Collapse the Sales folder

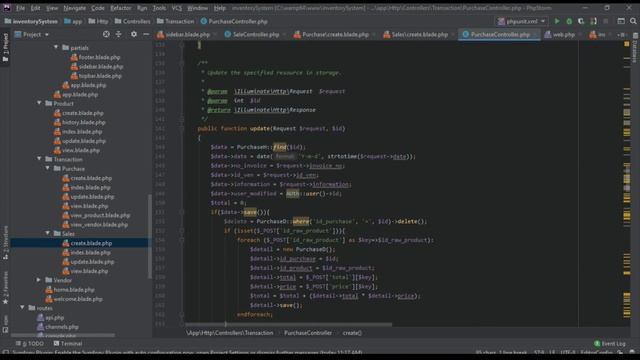point(48,233)
